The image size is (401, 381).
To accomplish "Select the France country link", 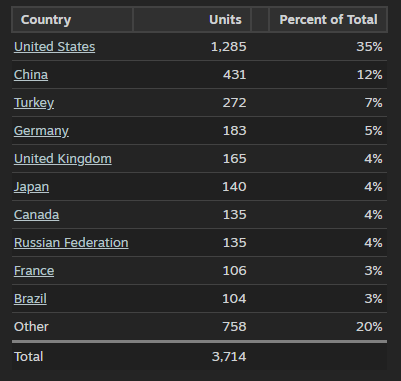I will point(34,271).
